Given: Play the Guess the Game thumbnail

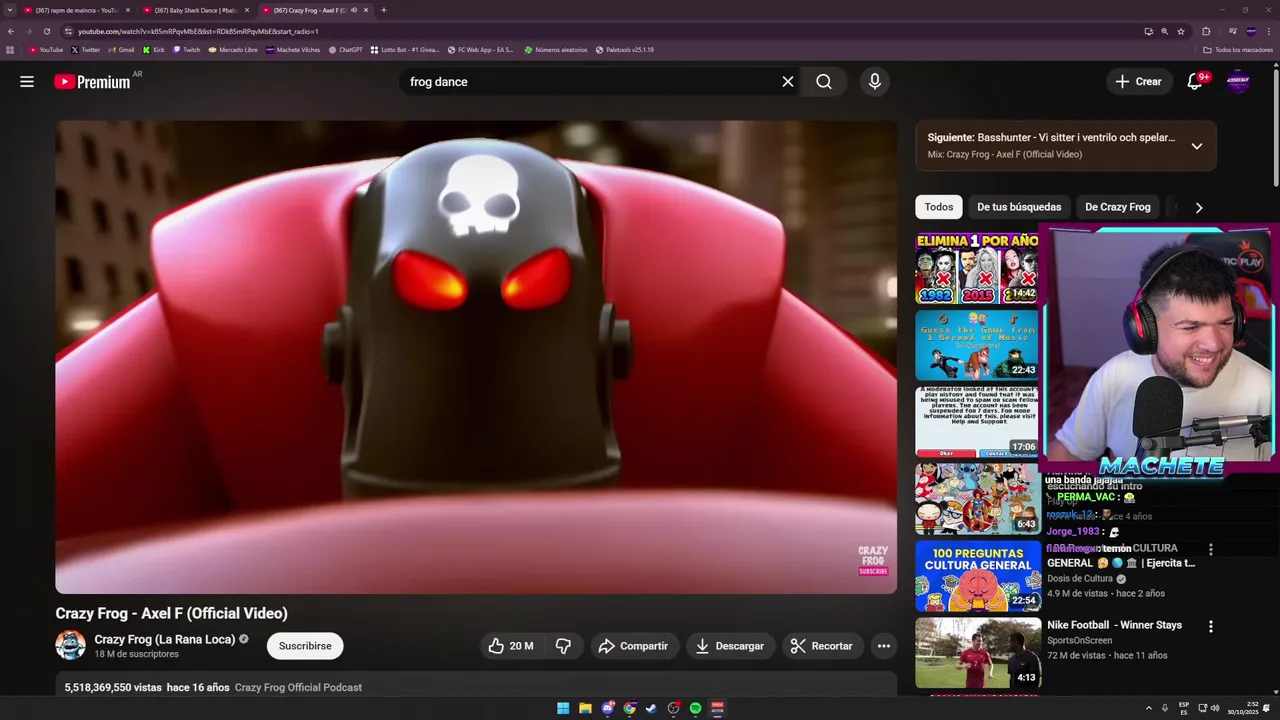Looking at the screenshot, I should pos(977,345).
